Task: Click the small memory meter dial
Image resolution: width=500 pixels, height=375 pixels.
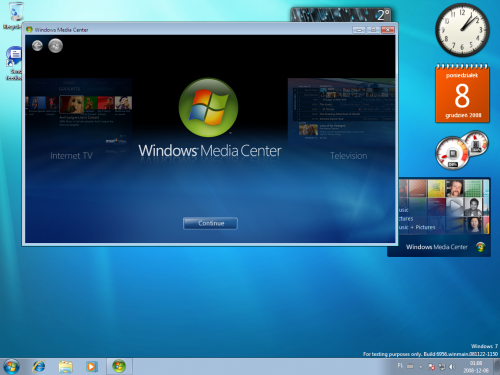Action: pyautogui.click(x=476, y=143)
